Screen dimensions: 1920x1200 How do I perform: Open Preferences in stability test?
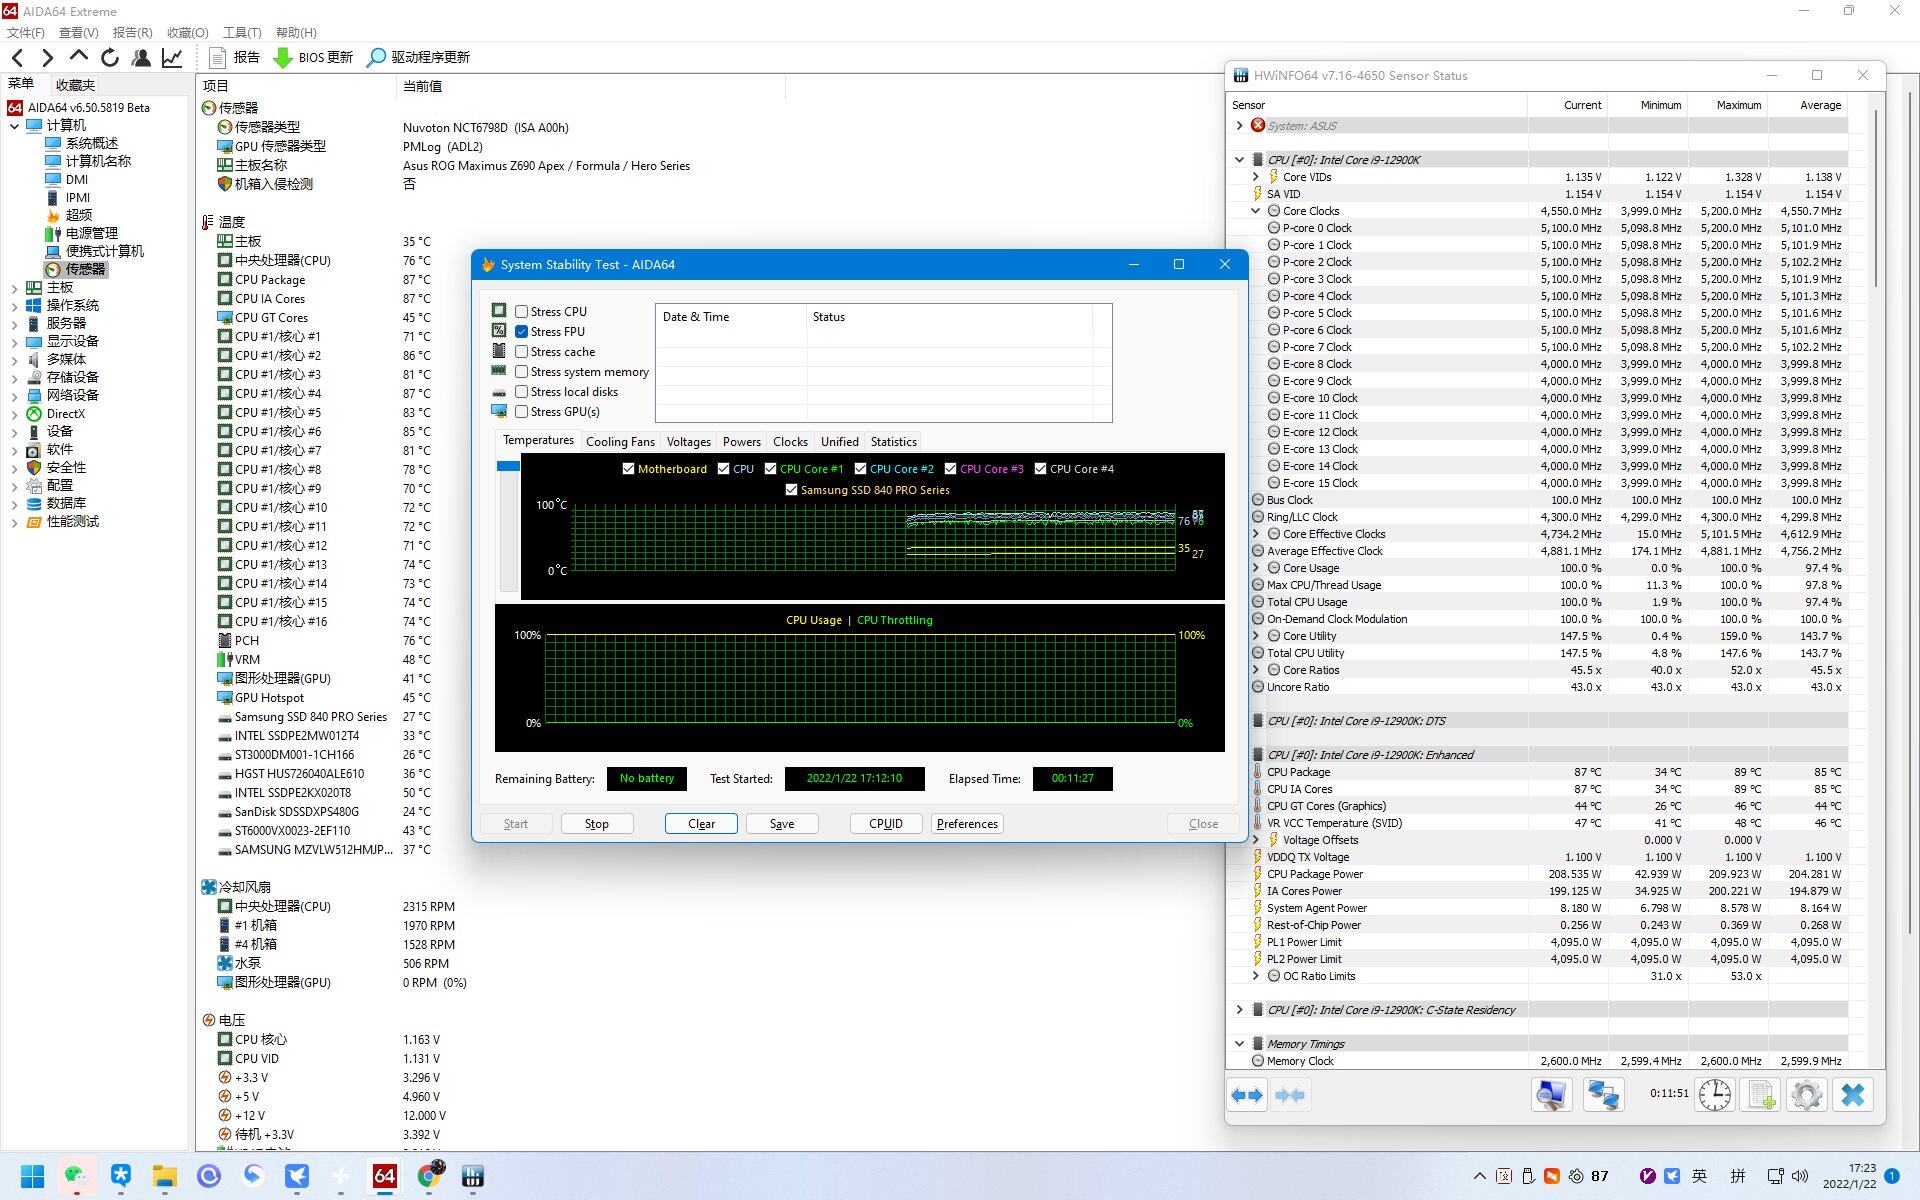[967, 824]
